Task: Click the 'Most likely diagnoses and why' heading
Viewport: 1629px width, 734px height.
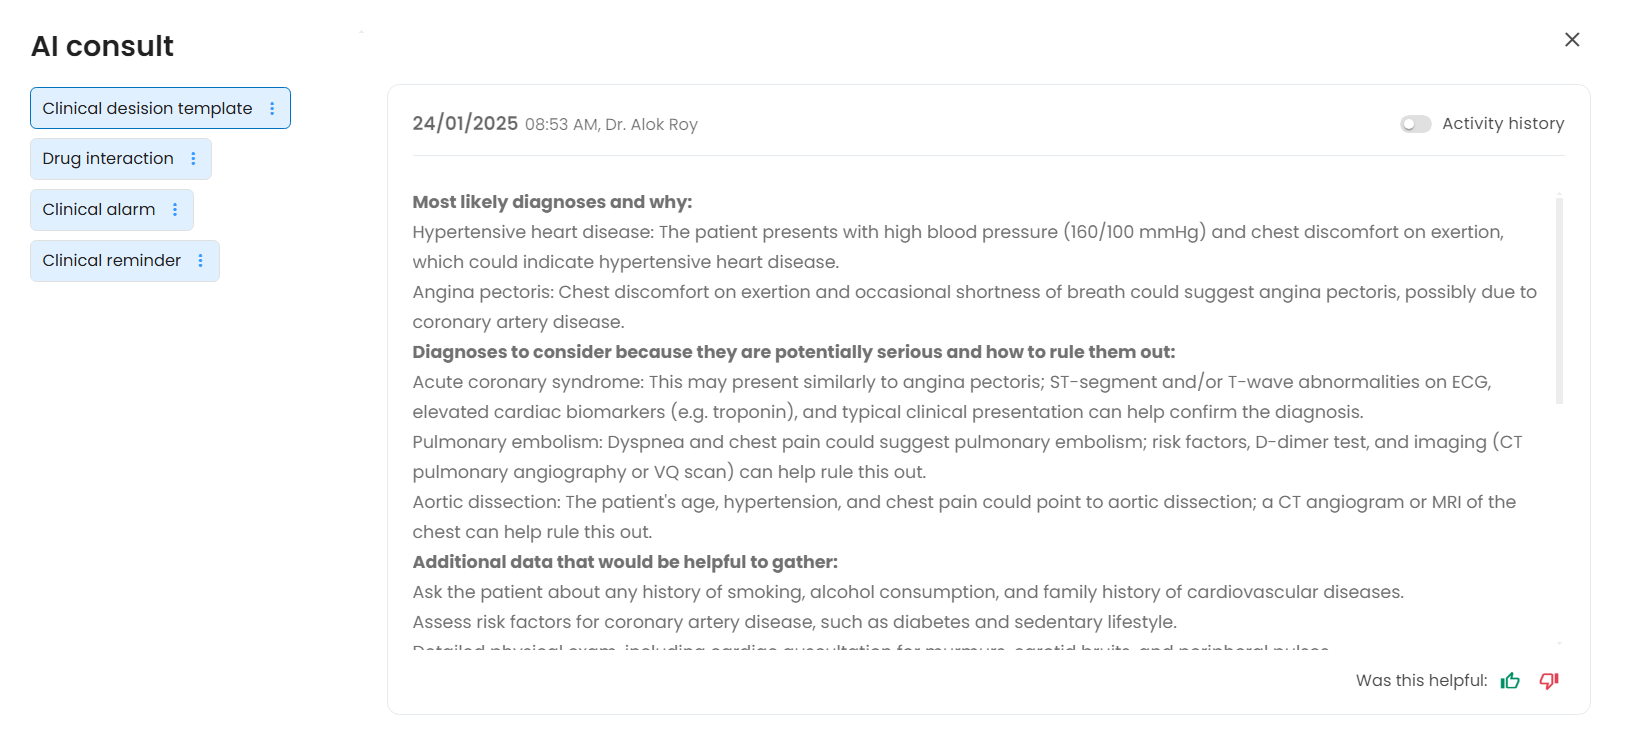Action: coord(552,202)
